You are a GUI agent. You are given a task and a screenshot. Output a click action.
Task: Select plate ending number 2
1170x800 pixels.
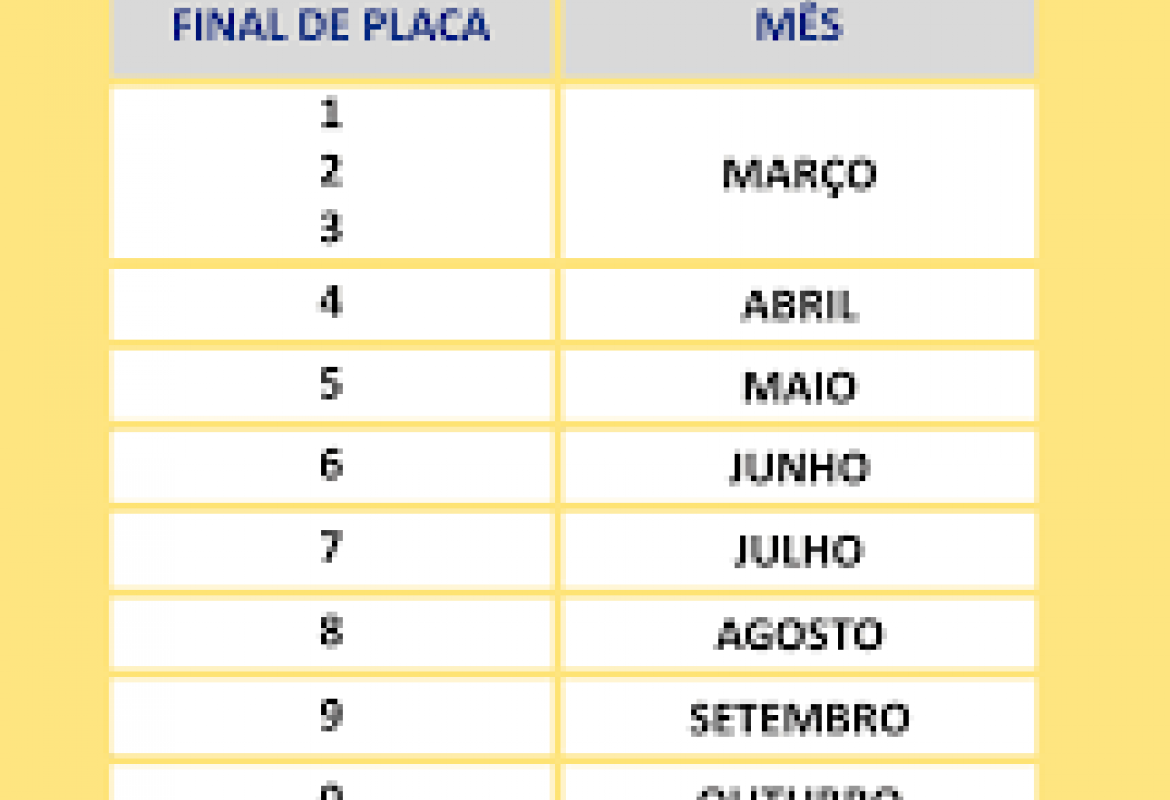click(331, 172)
